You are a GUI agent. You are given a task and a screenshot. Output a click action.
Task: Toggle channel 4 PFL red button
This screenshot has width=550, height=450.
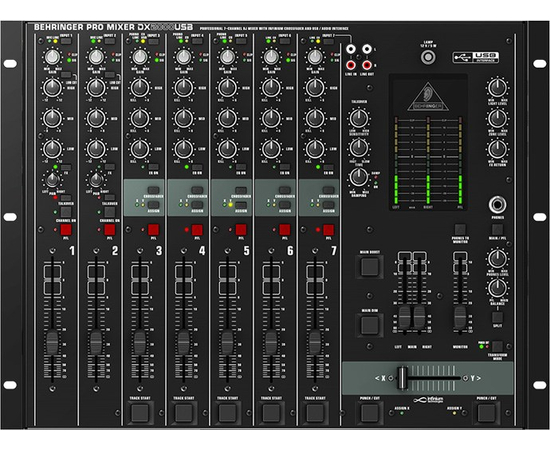point(197,230)
